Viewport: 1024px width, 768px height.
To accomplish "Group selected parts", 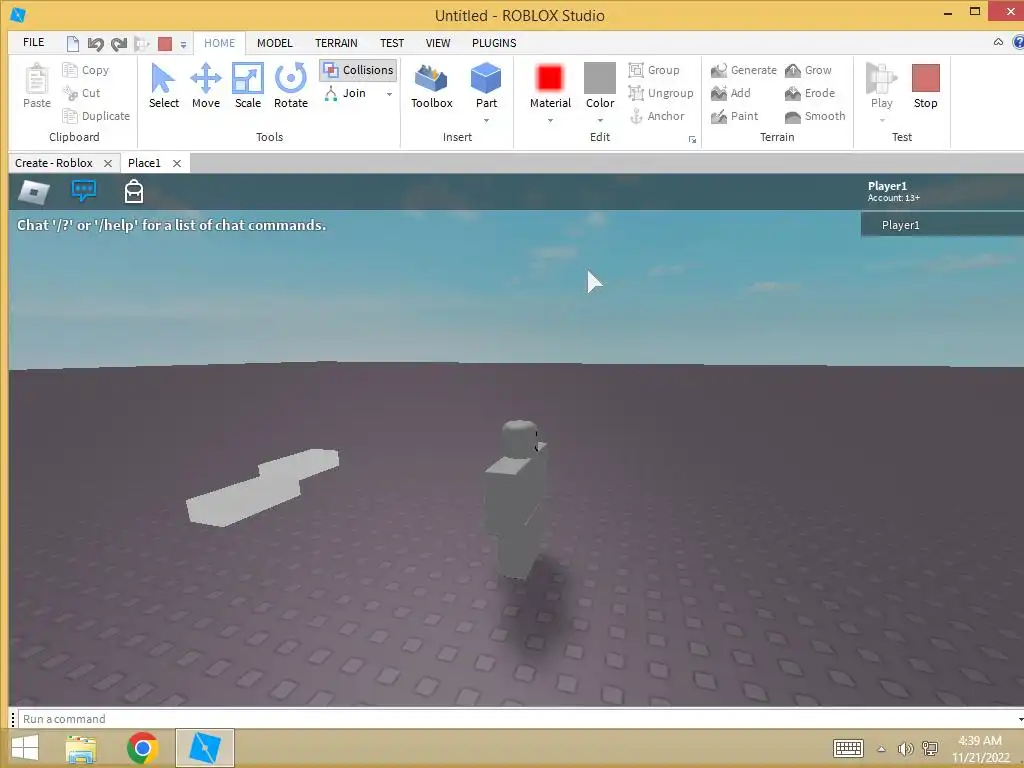I will tap(654, 70).
